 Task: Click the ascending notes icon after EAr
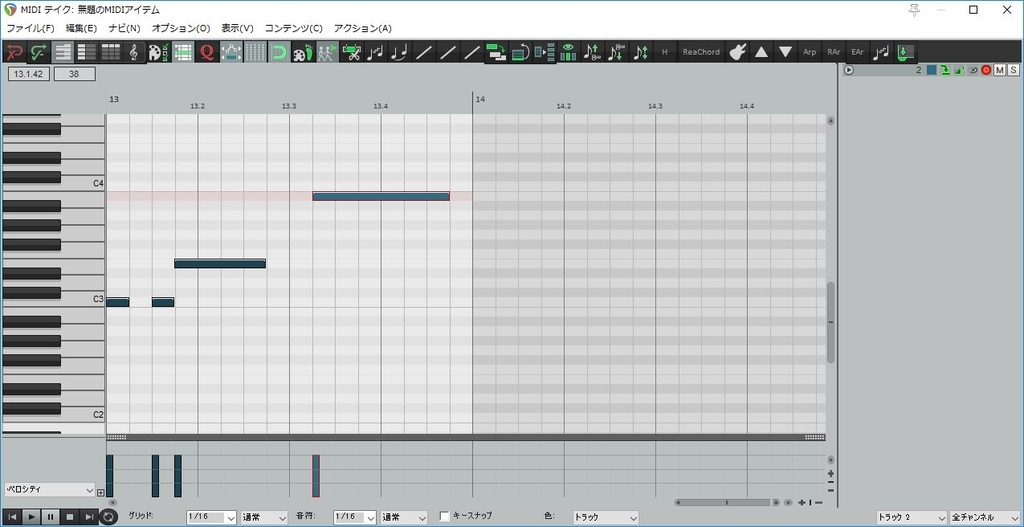(x=882, y=52)
